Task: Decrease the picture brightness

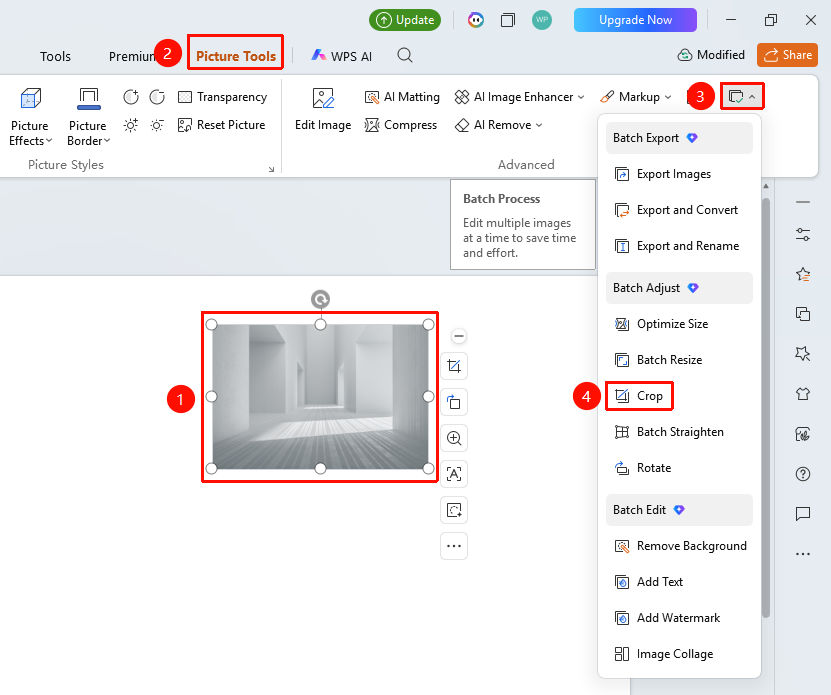Action: click(157, 125)
